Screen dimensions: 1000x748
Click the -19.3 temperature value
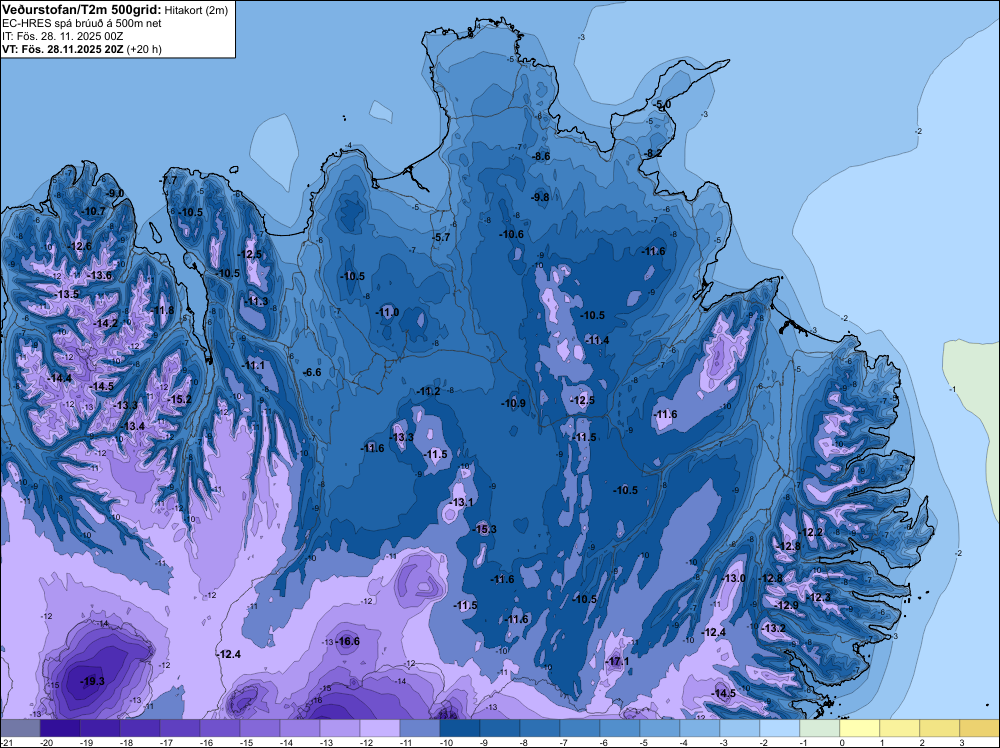coord(92,682)
